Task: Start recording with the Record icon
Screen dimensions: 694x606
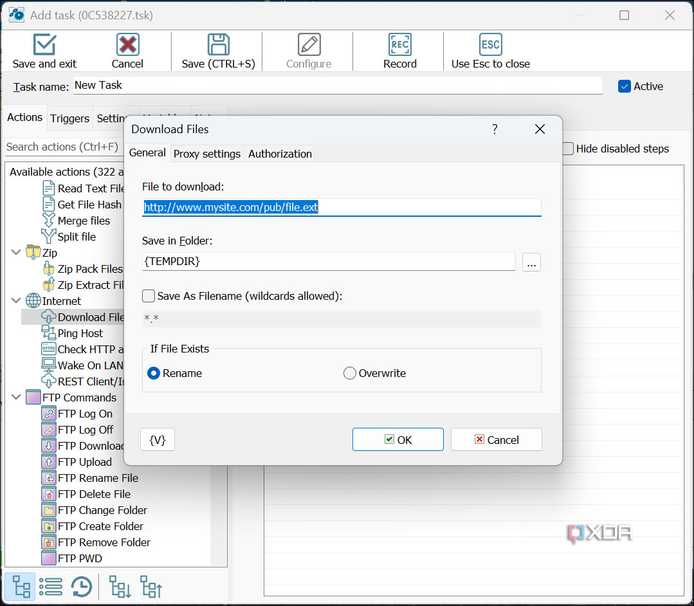Action: click(400, 44)
